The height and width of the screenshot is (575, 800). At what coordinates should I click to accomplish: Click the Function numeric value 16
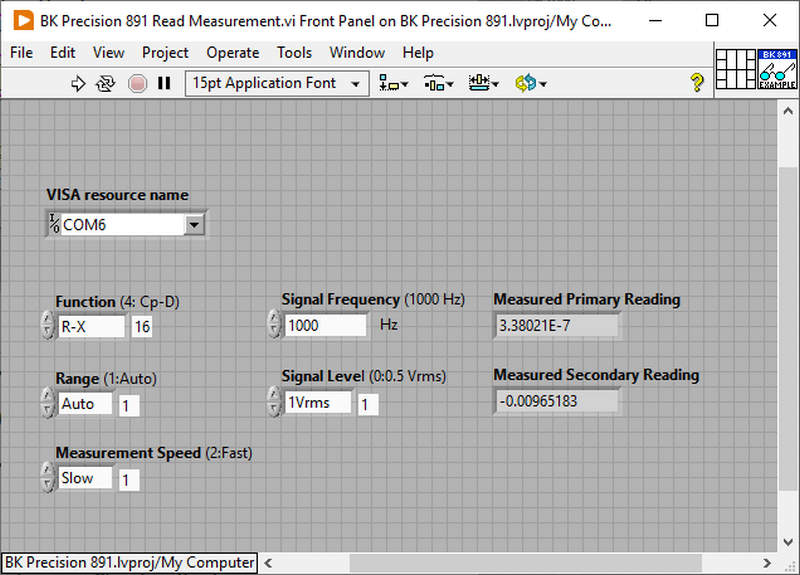pos(142,327)
